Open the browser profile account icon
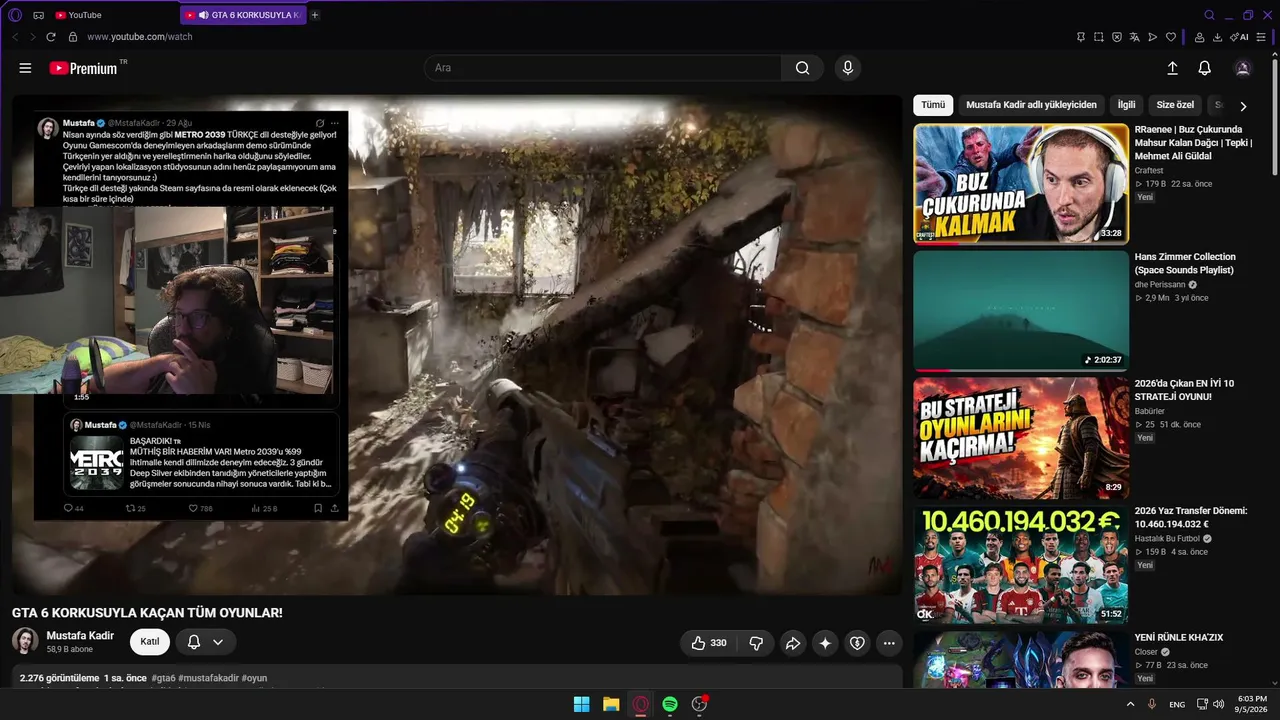This screenshot has height=720, width=1280. [x=1199, y=37]
